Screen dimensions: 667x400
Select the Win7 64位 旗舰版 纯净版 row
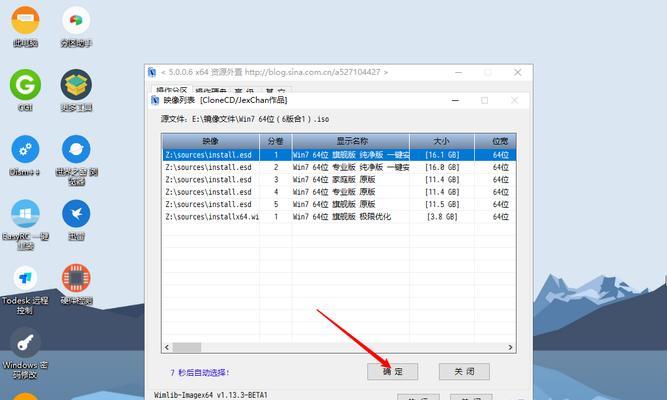tap(339, 155)
